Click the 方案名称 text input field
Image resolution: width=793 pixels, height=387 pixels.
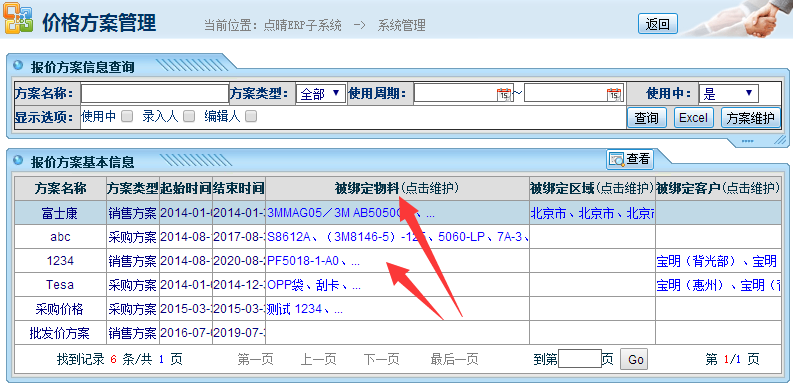click(x=155, y=94)
